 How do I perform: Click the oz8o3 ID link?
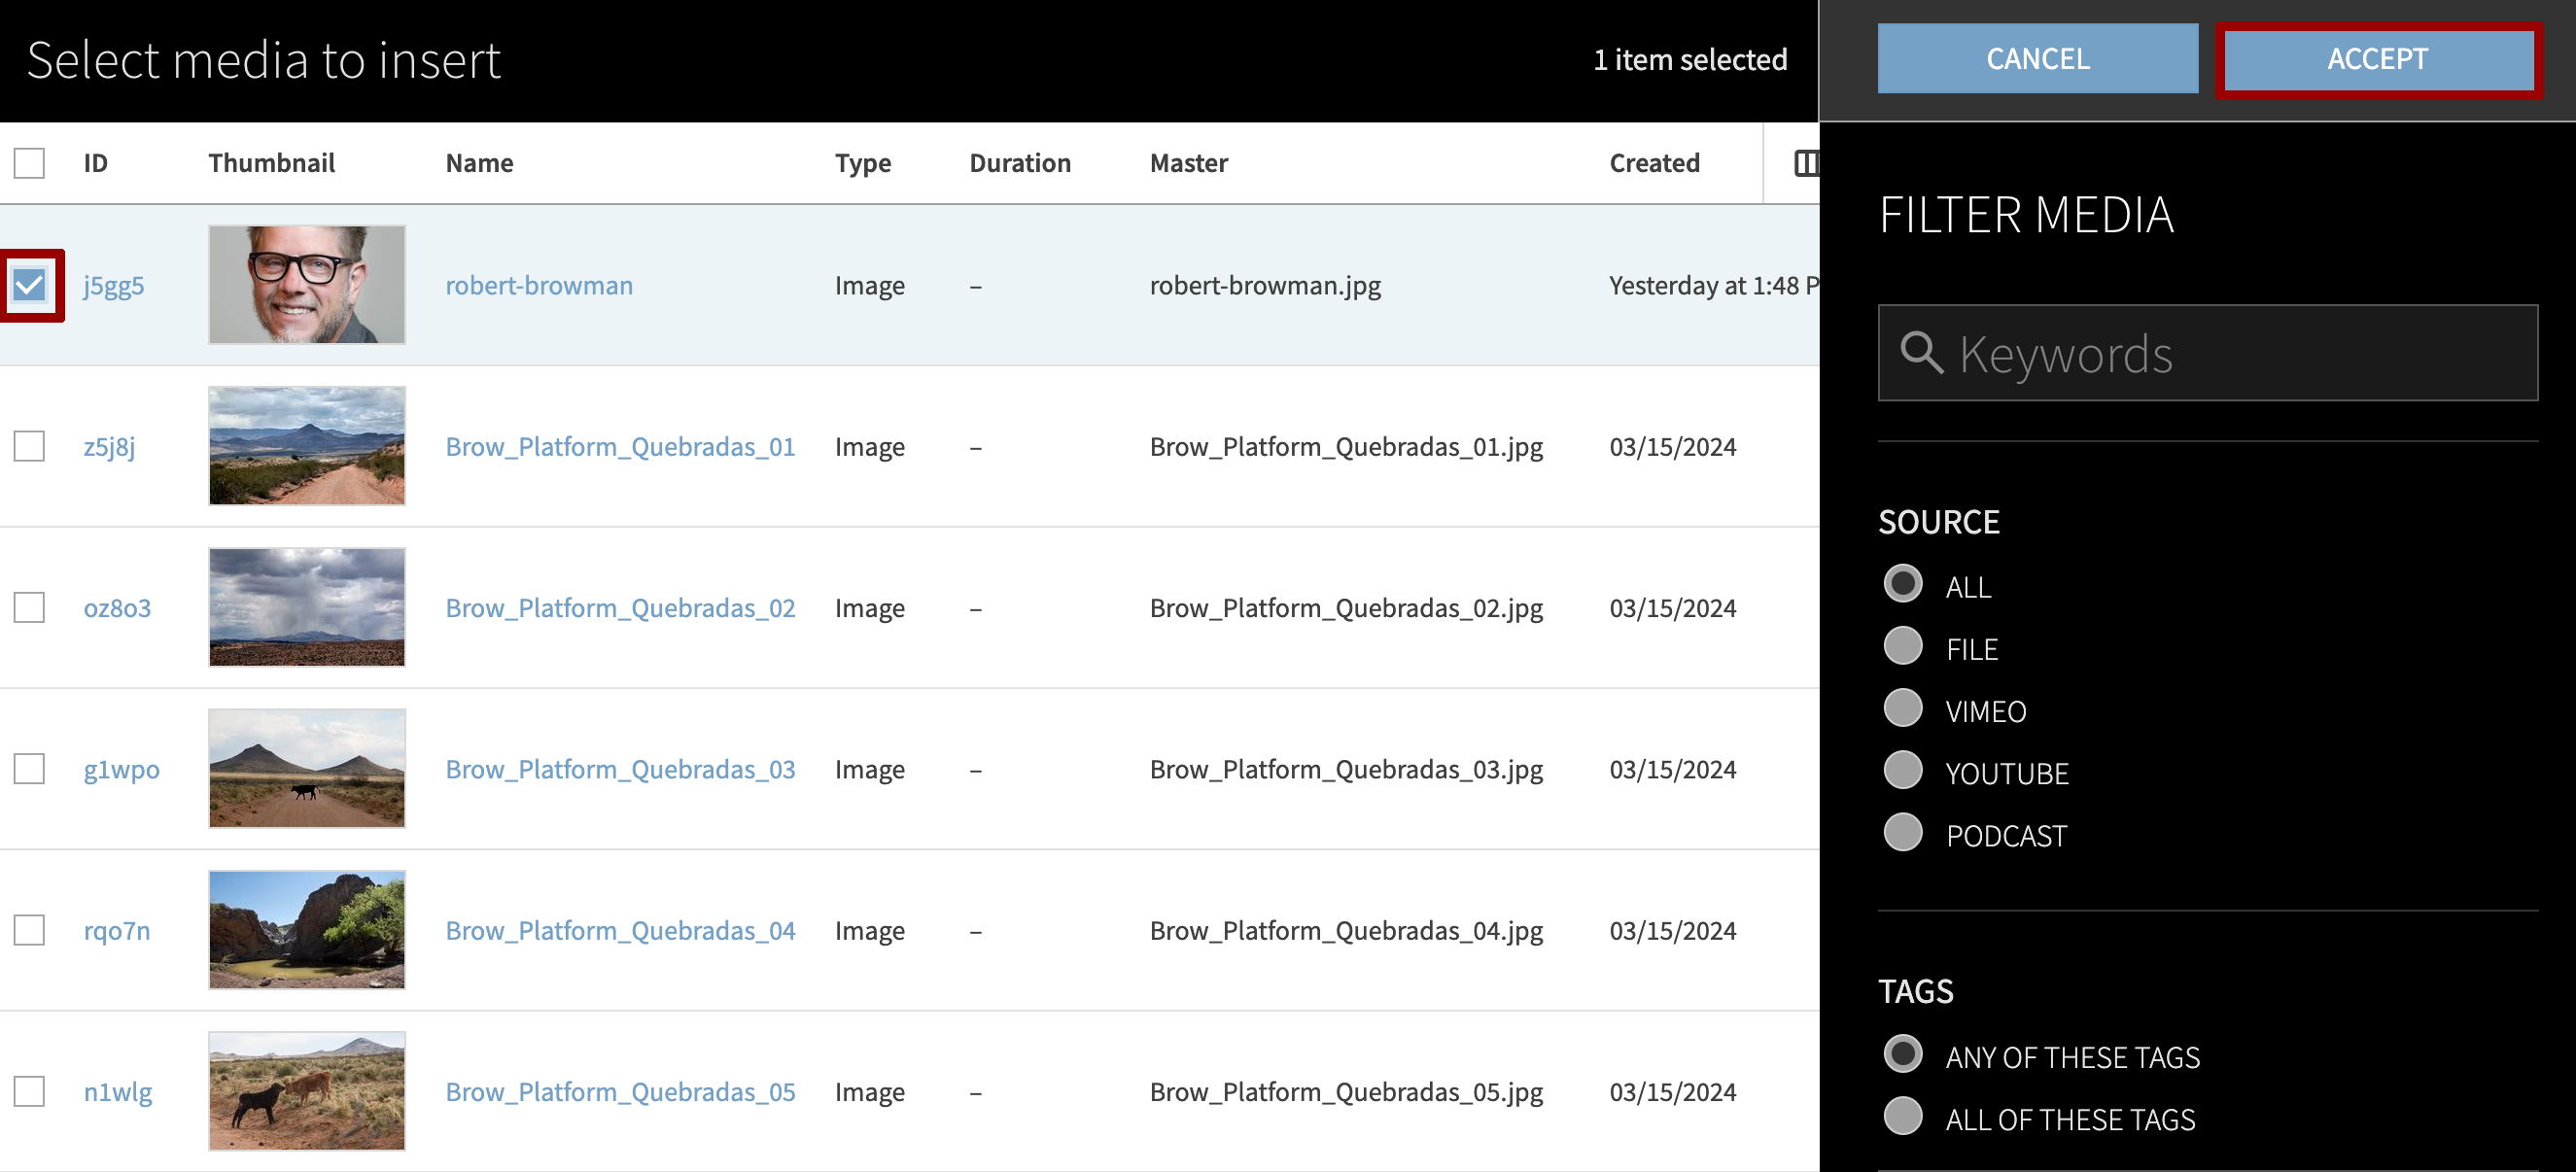coord(117,608)
